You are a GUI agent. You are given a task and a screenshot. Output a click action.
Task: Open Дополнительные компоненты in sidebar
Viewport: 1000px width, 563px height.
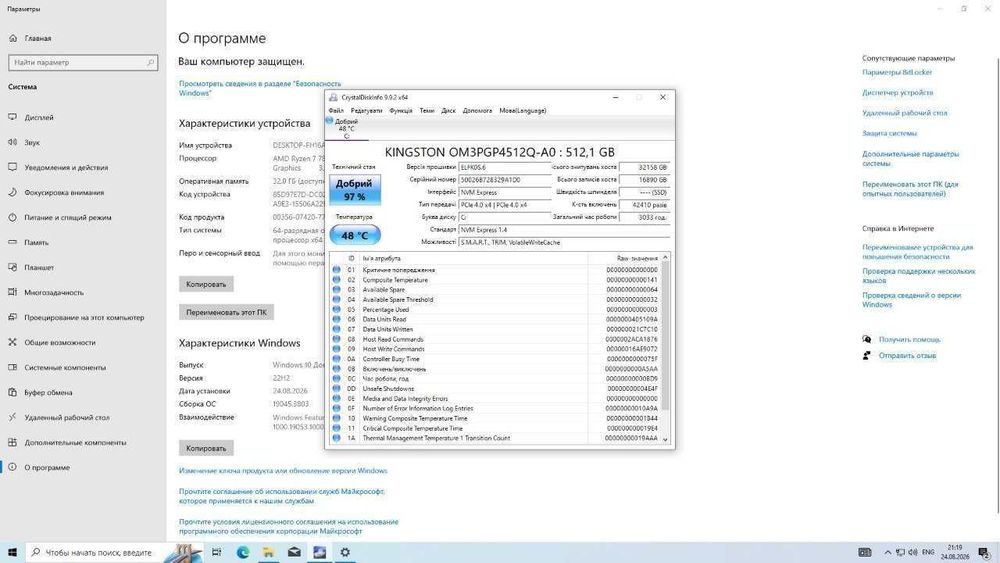pyautogui.click(x=75, y=442)
